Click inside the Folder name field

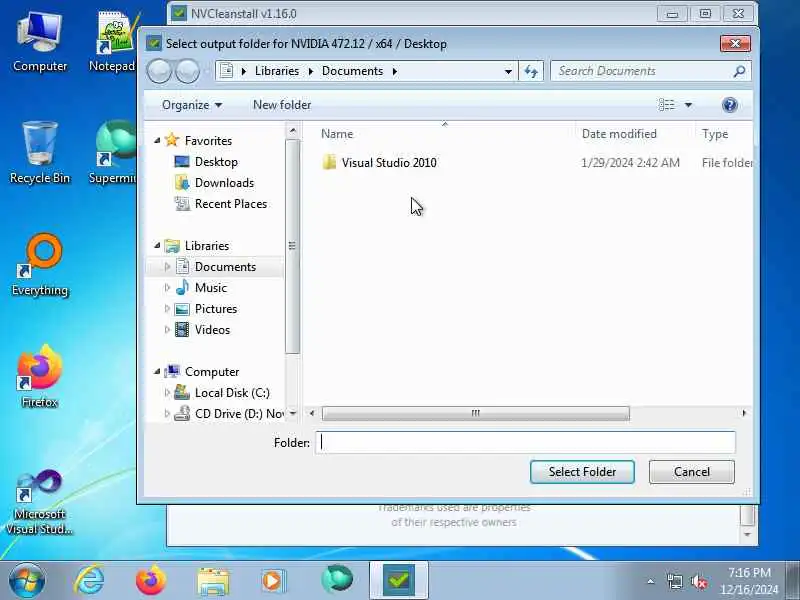point(526,442)
